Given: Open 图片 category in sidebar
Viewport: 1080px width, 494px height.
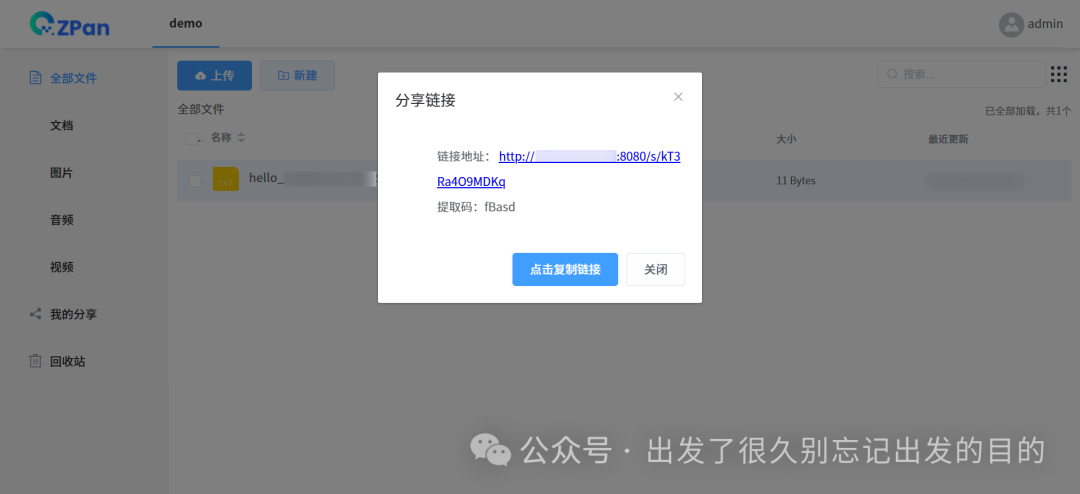Looking at the screenshot, I should (62, 173).
